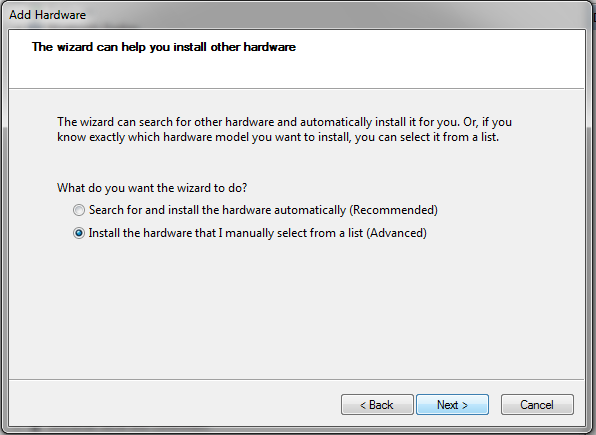This screenshot has width=596, height=435.
Task: Click the empty gray wizard body below the options
Action: pyautogui.click(x=296, y=308)
